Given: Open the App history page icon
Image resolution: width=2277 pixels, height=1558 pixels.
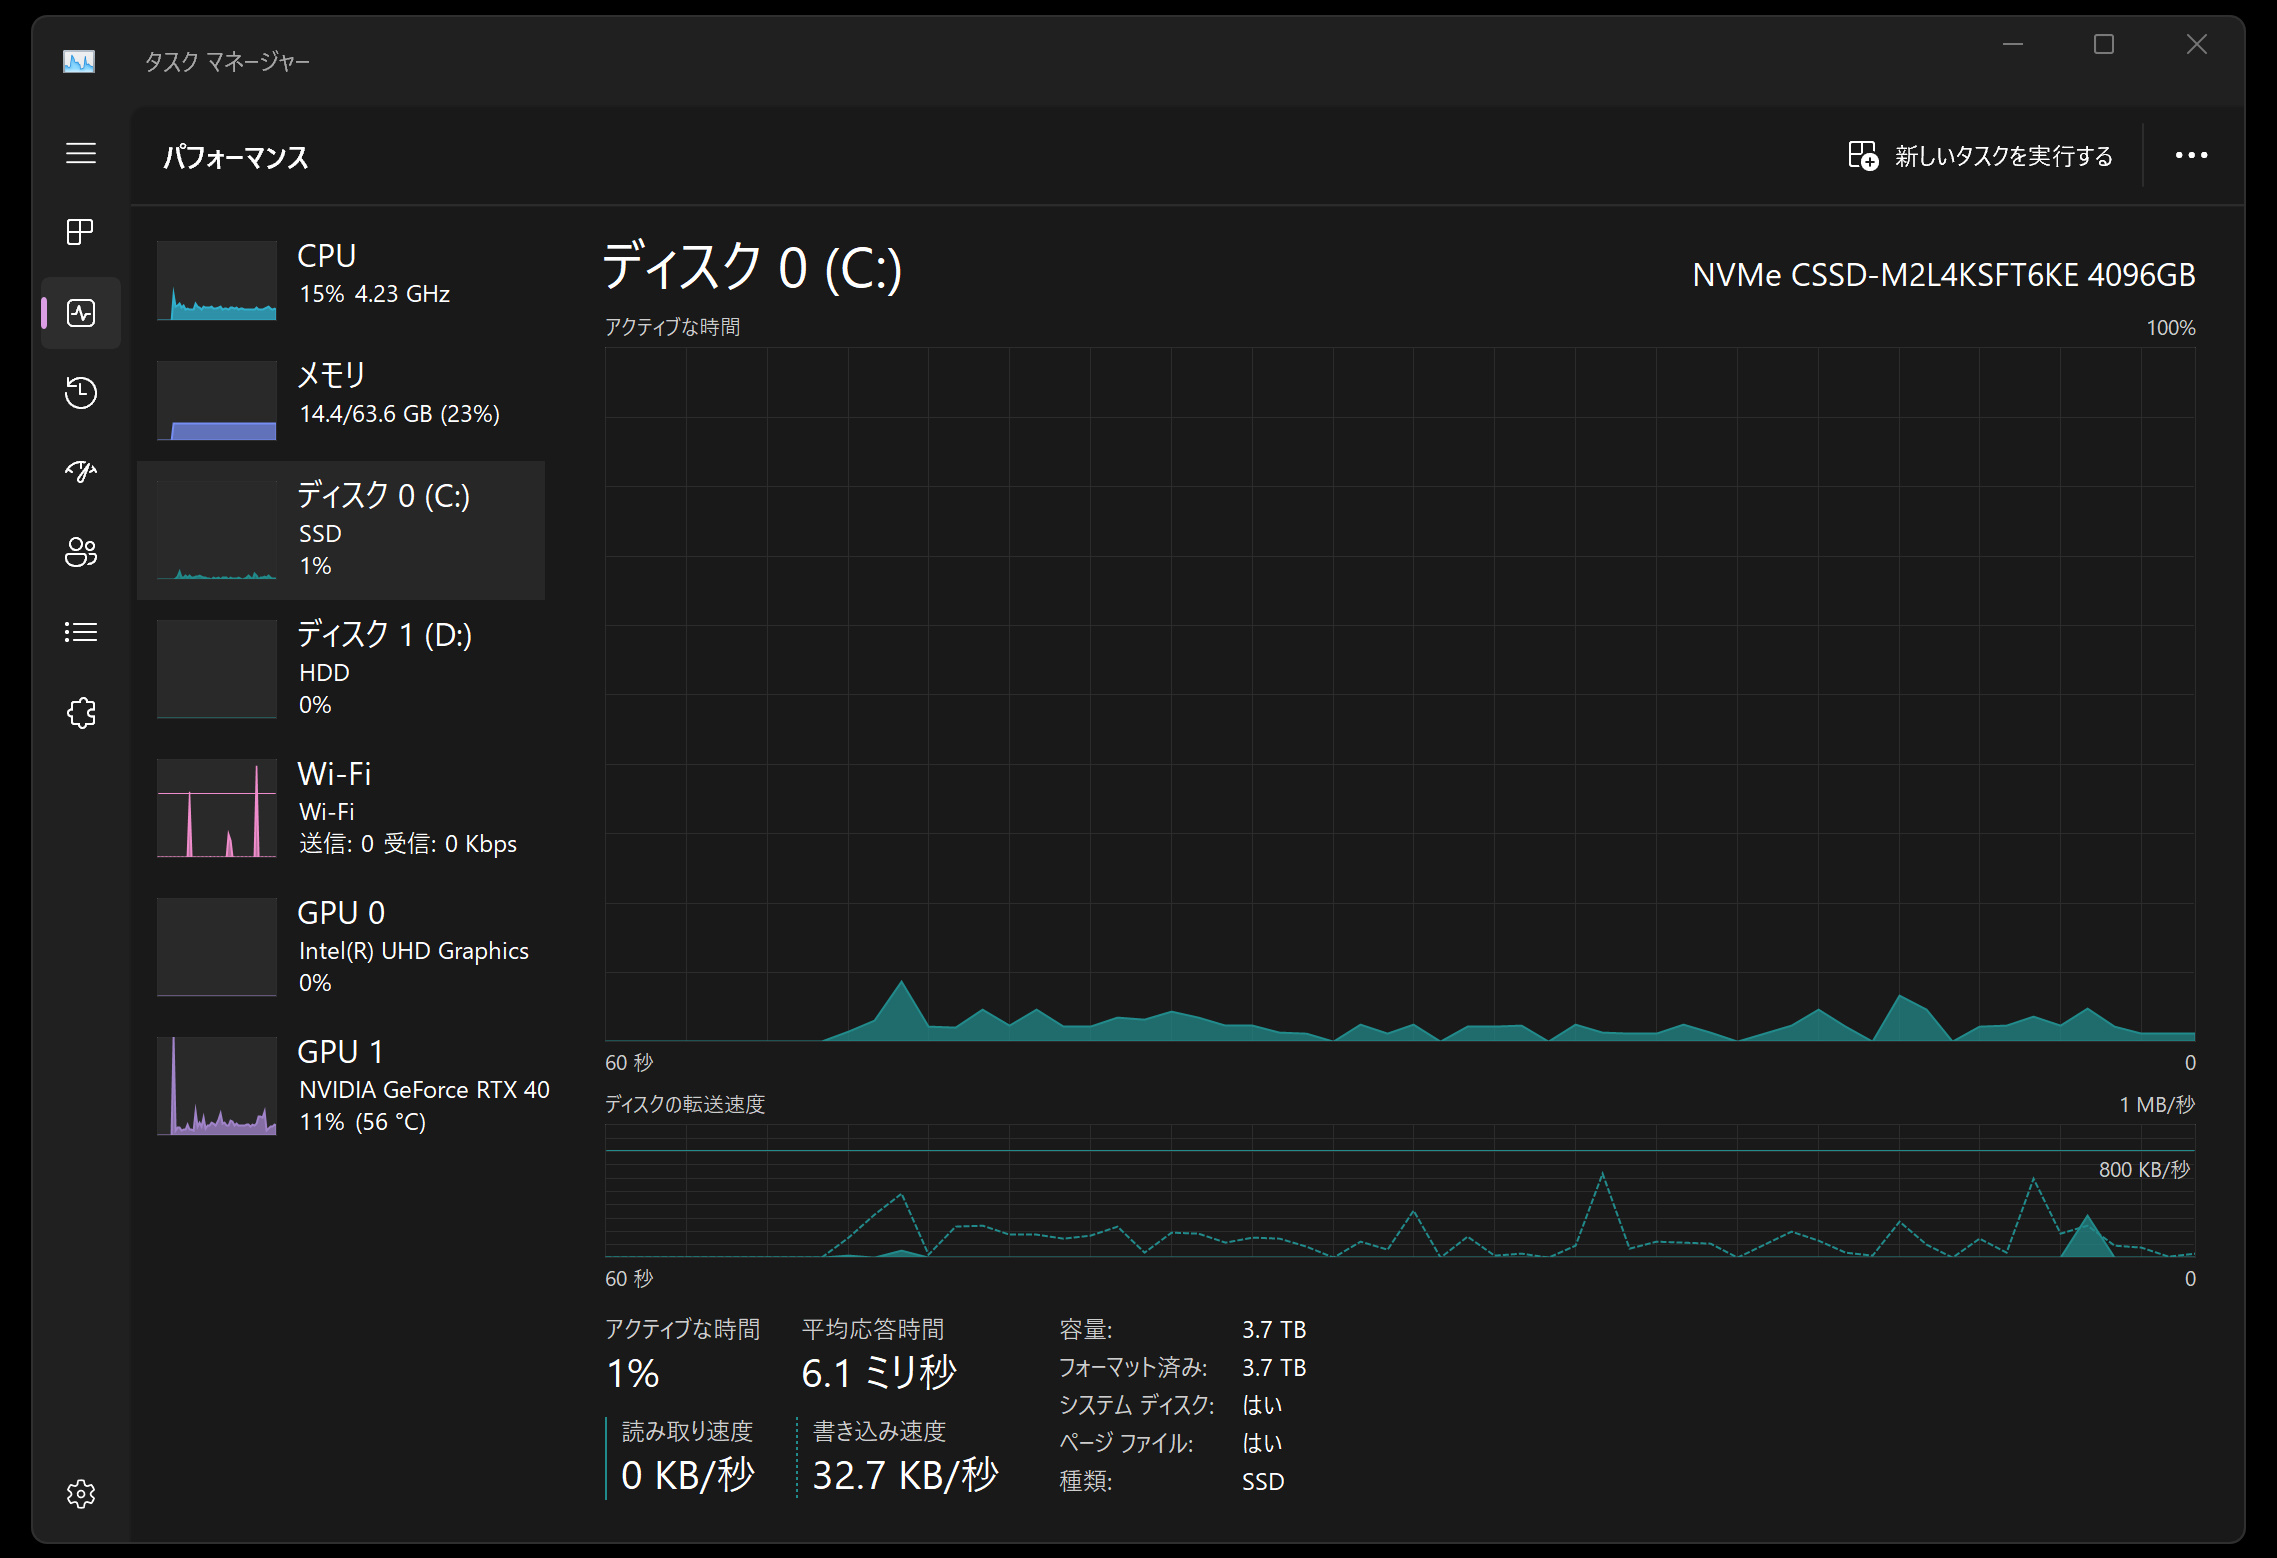Looking at the screenshot, I should point(81,392).
